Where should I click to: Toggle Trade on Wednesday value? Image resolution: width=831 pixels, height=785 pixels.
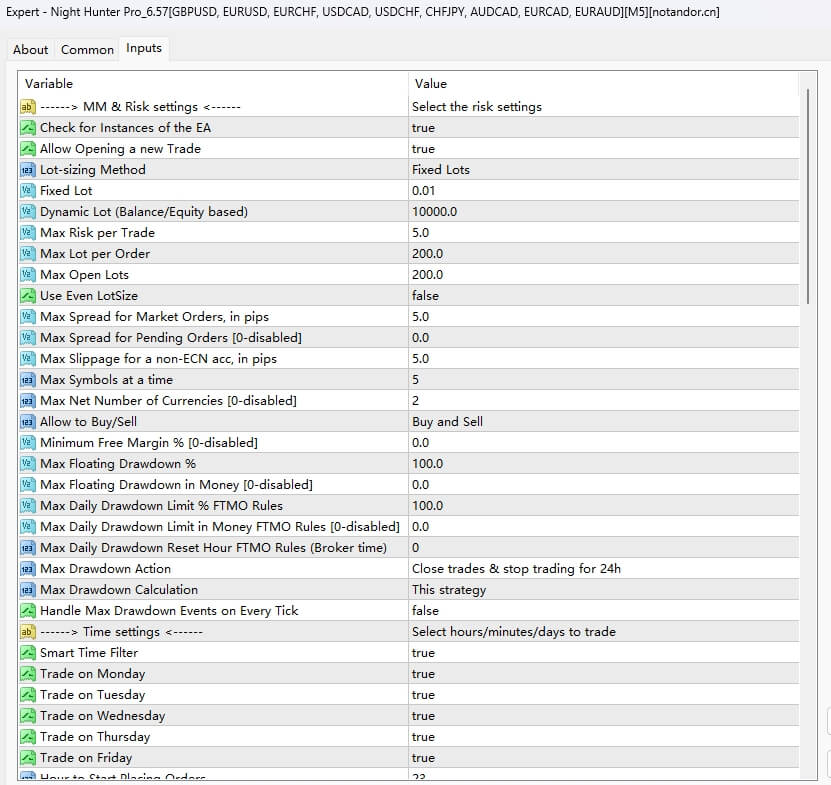tap(604, 716)
